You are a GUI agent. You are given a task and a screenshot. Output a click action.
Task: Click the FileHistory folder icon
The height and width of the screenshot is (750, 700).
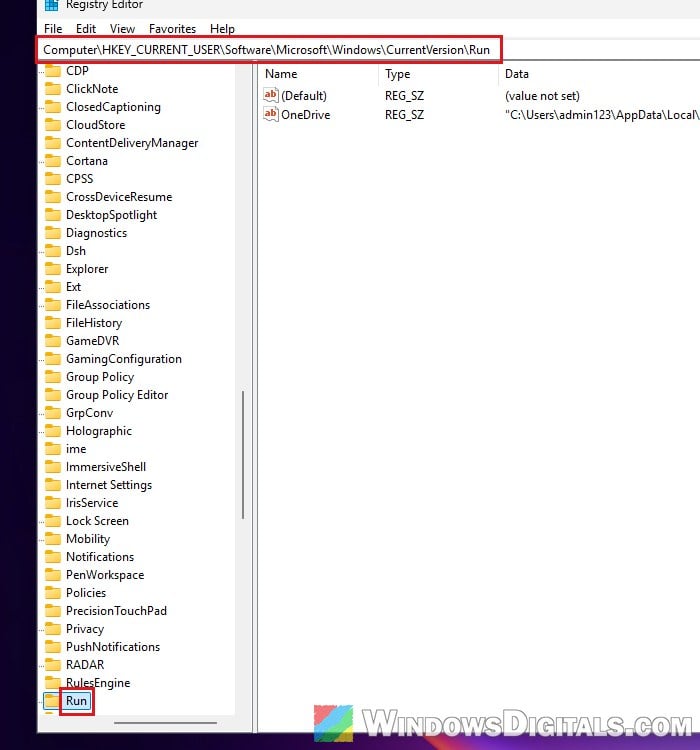click(53, 323)
